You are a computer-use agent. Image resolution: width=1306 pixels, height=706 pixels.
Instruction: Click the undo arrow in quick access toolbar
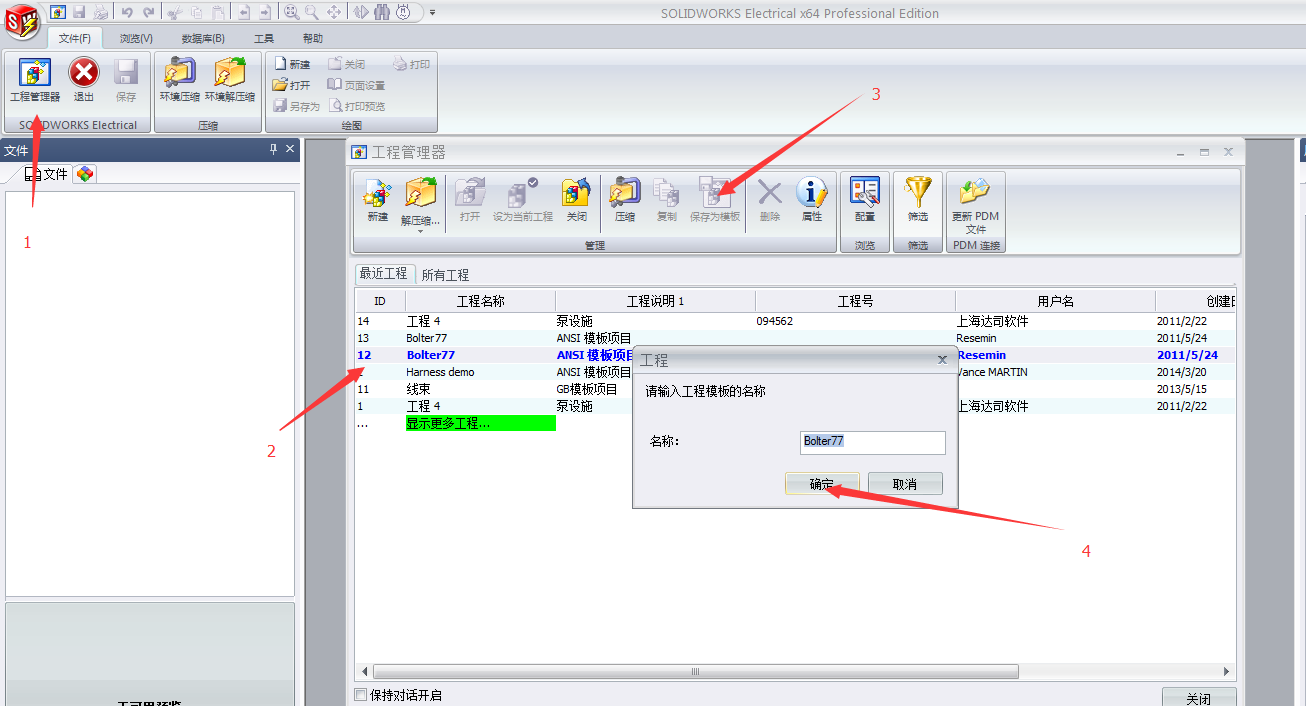click(127, 12)
